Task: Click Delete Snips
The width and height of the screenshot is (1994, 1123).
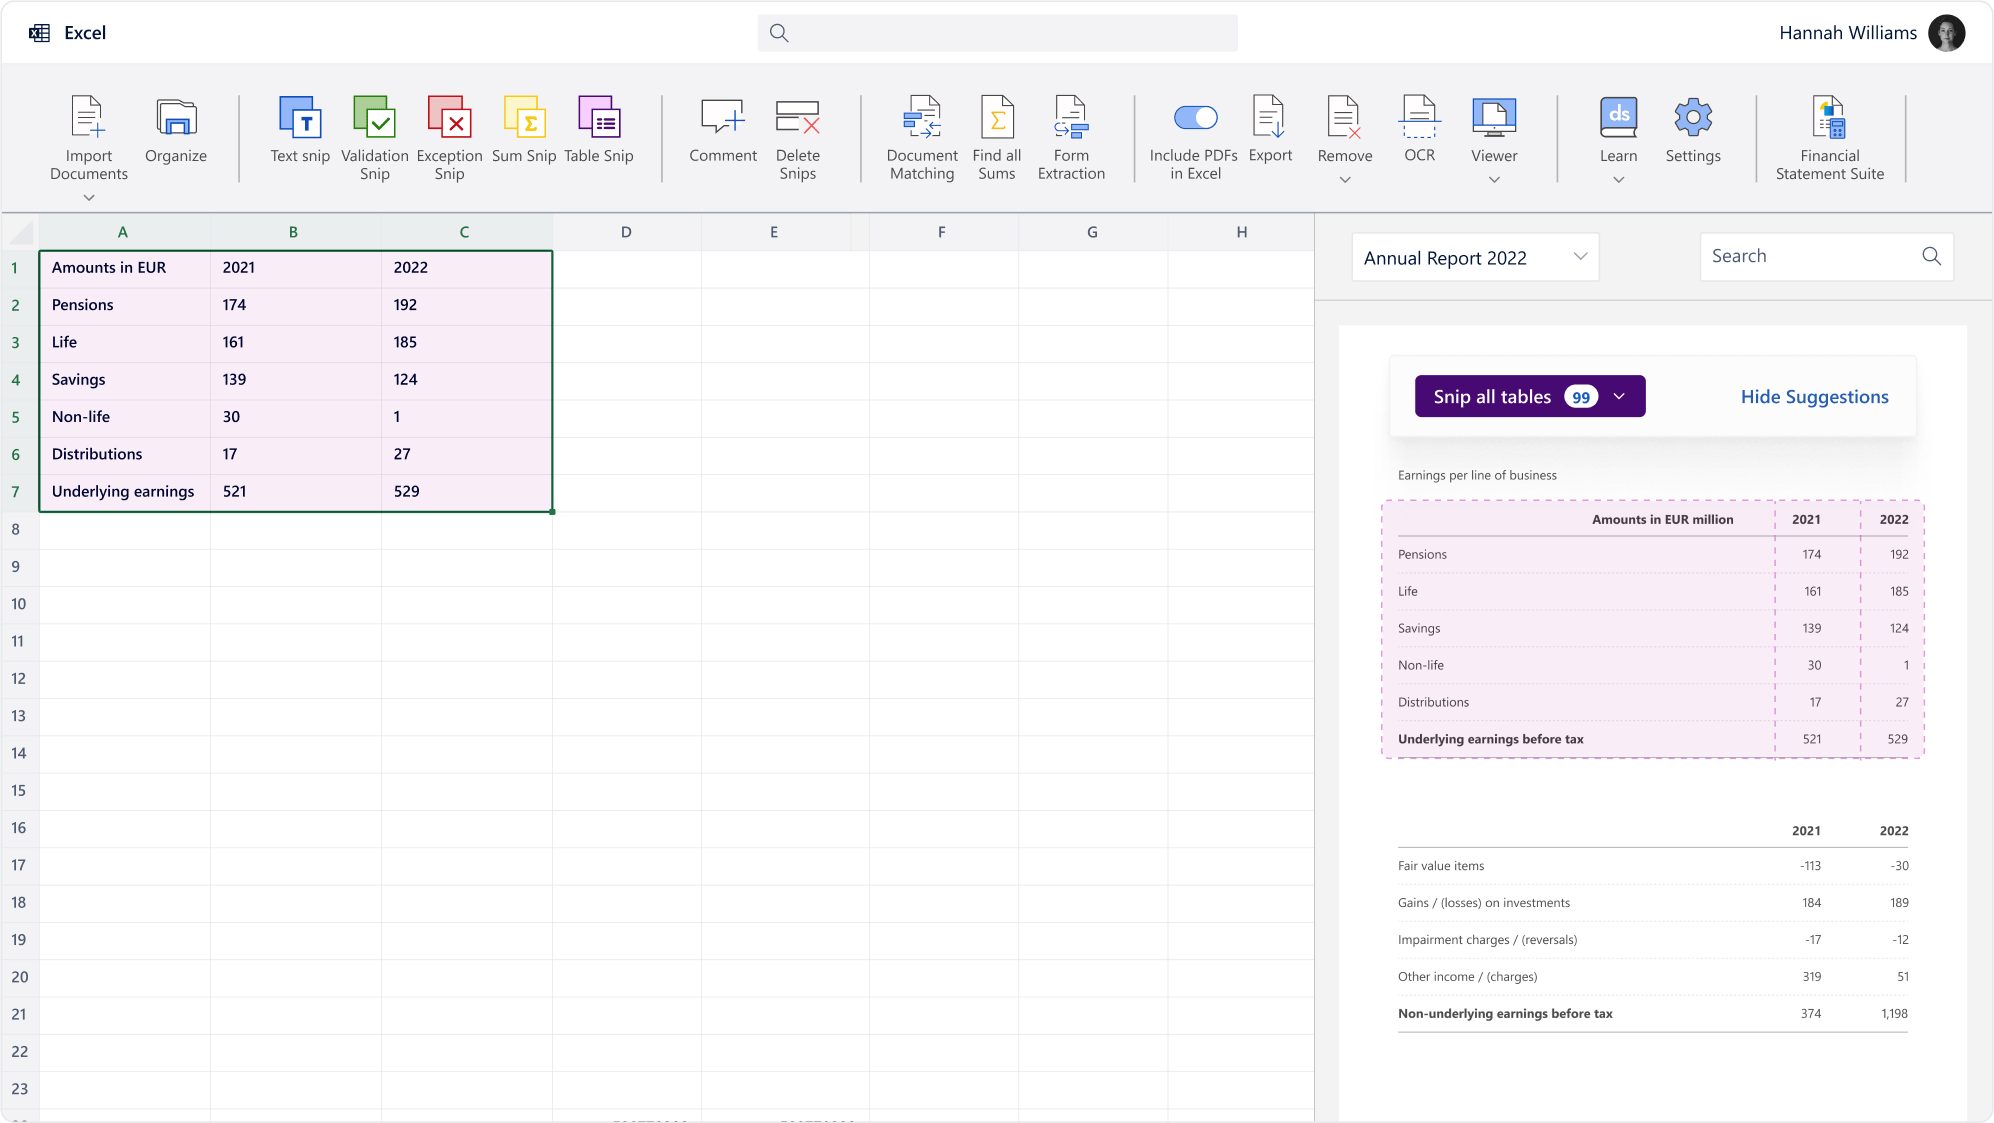Action: [x=797, y=138]
